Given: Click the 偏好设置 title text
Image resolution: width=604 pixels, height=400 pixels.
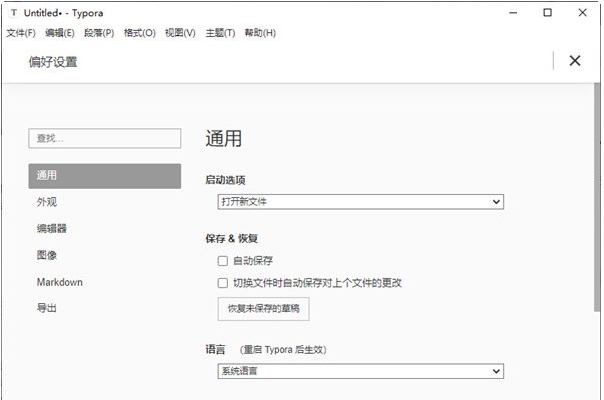Looking at the screenshot, I should pos(53,62).
